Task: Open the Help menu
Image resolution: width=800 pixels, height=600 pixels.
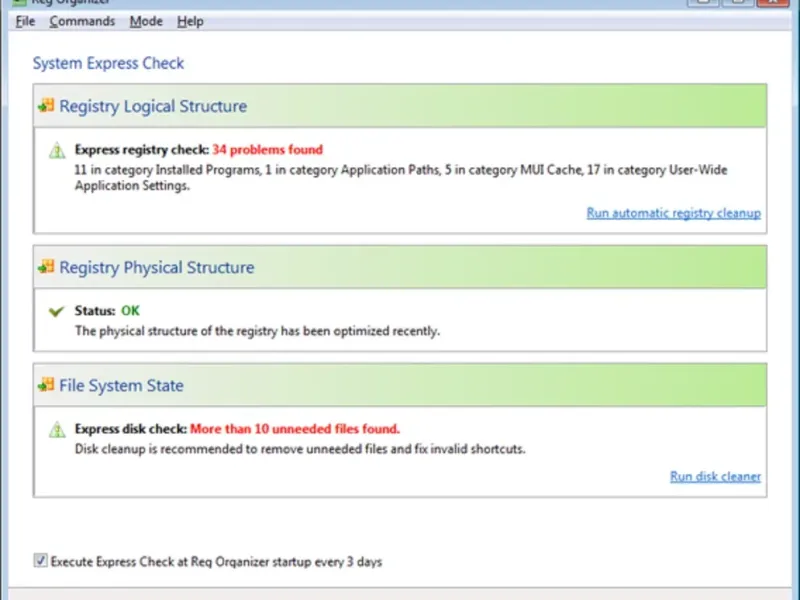Action: coord(190,21)
